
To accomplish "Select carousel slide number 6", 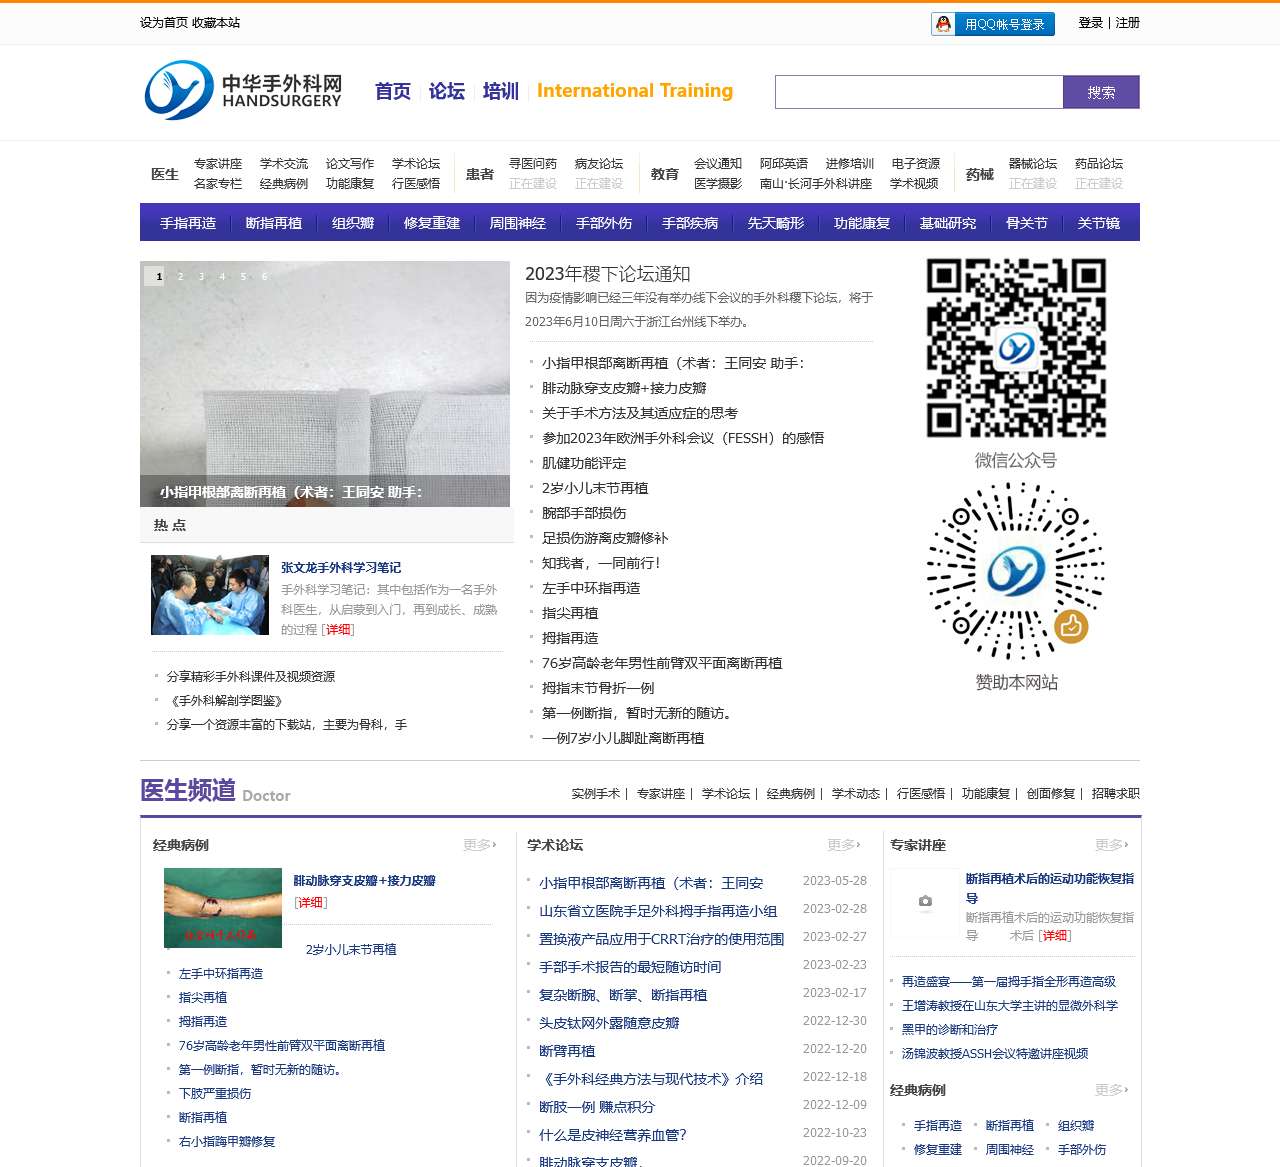I will [x=264, y=275].
